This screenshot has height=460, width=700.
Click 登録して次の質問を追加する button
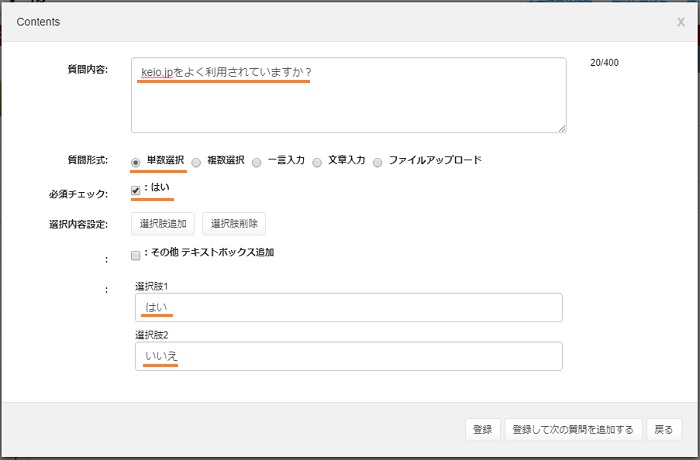tap(572, 430)
